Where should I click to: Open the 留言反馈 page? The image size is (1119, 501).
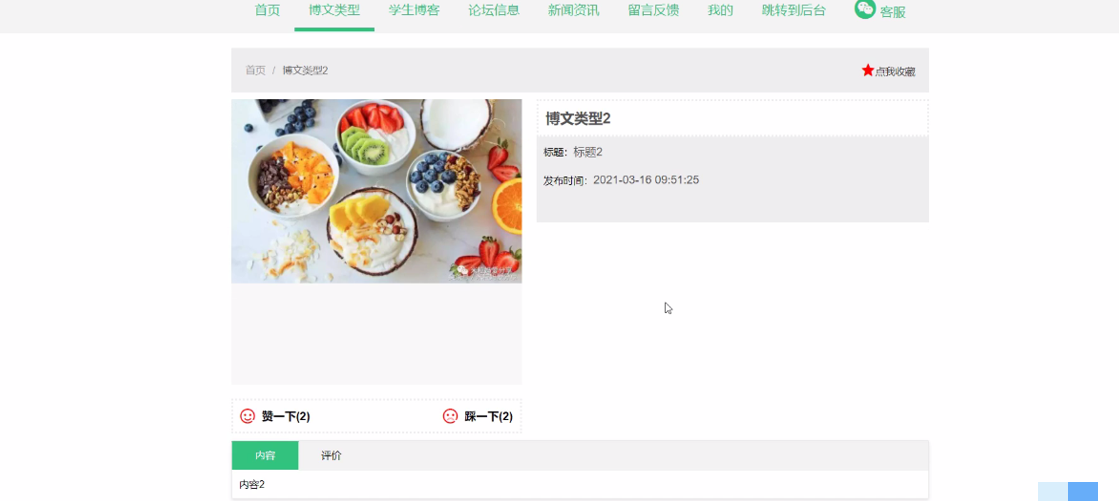[x=654, y=10]
